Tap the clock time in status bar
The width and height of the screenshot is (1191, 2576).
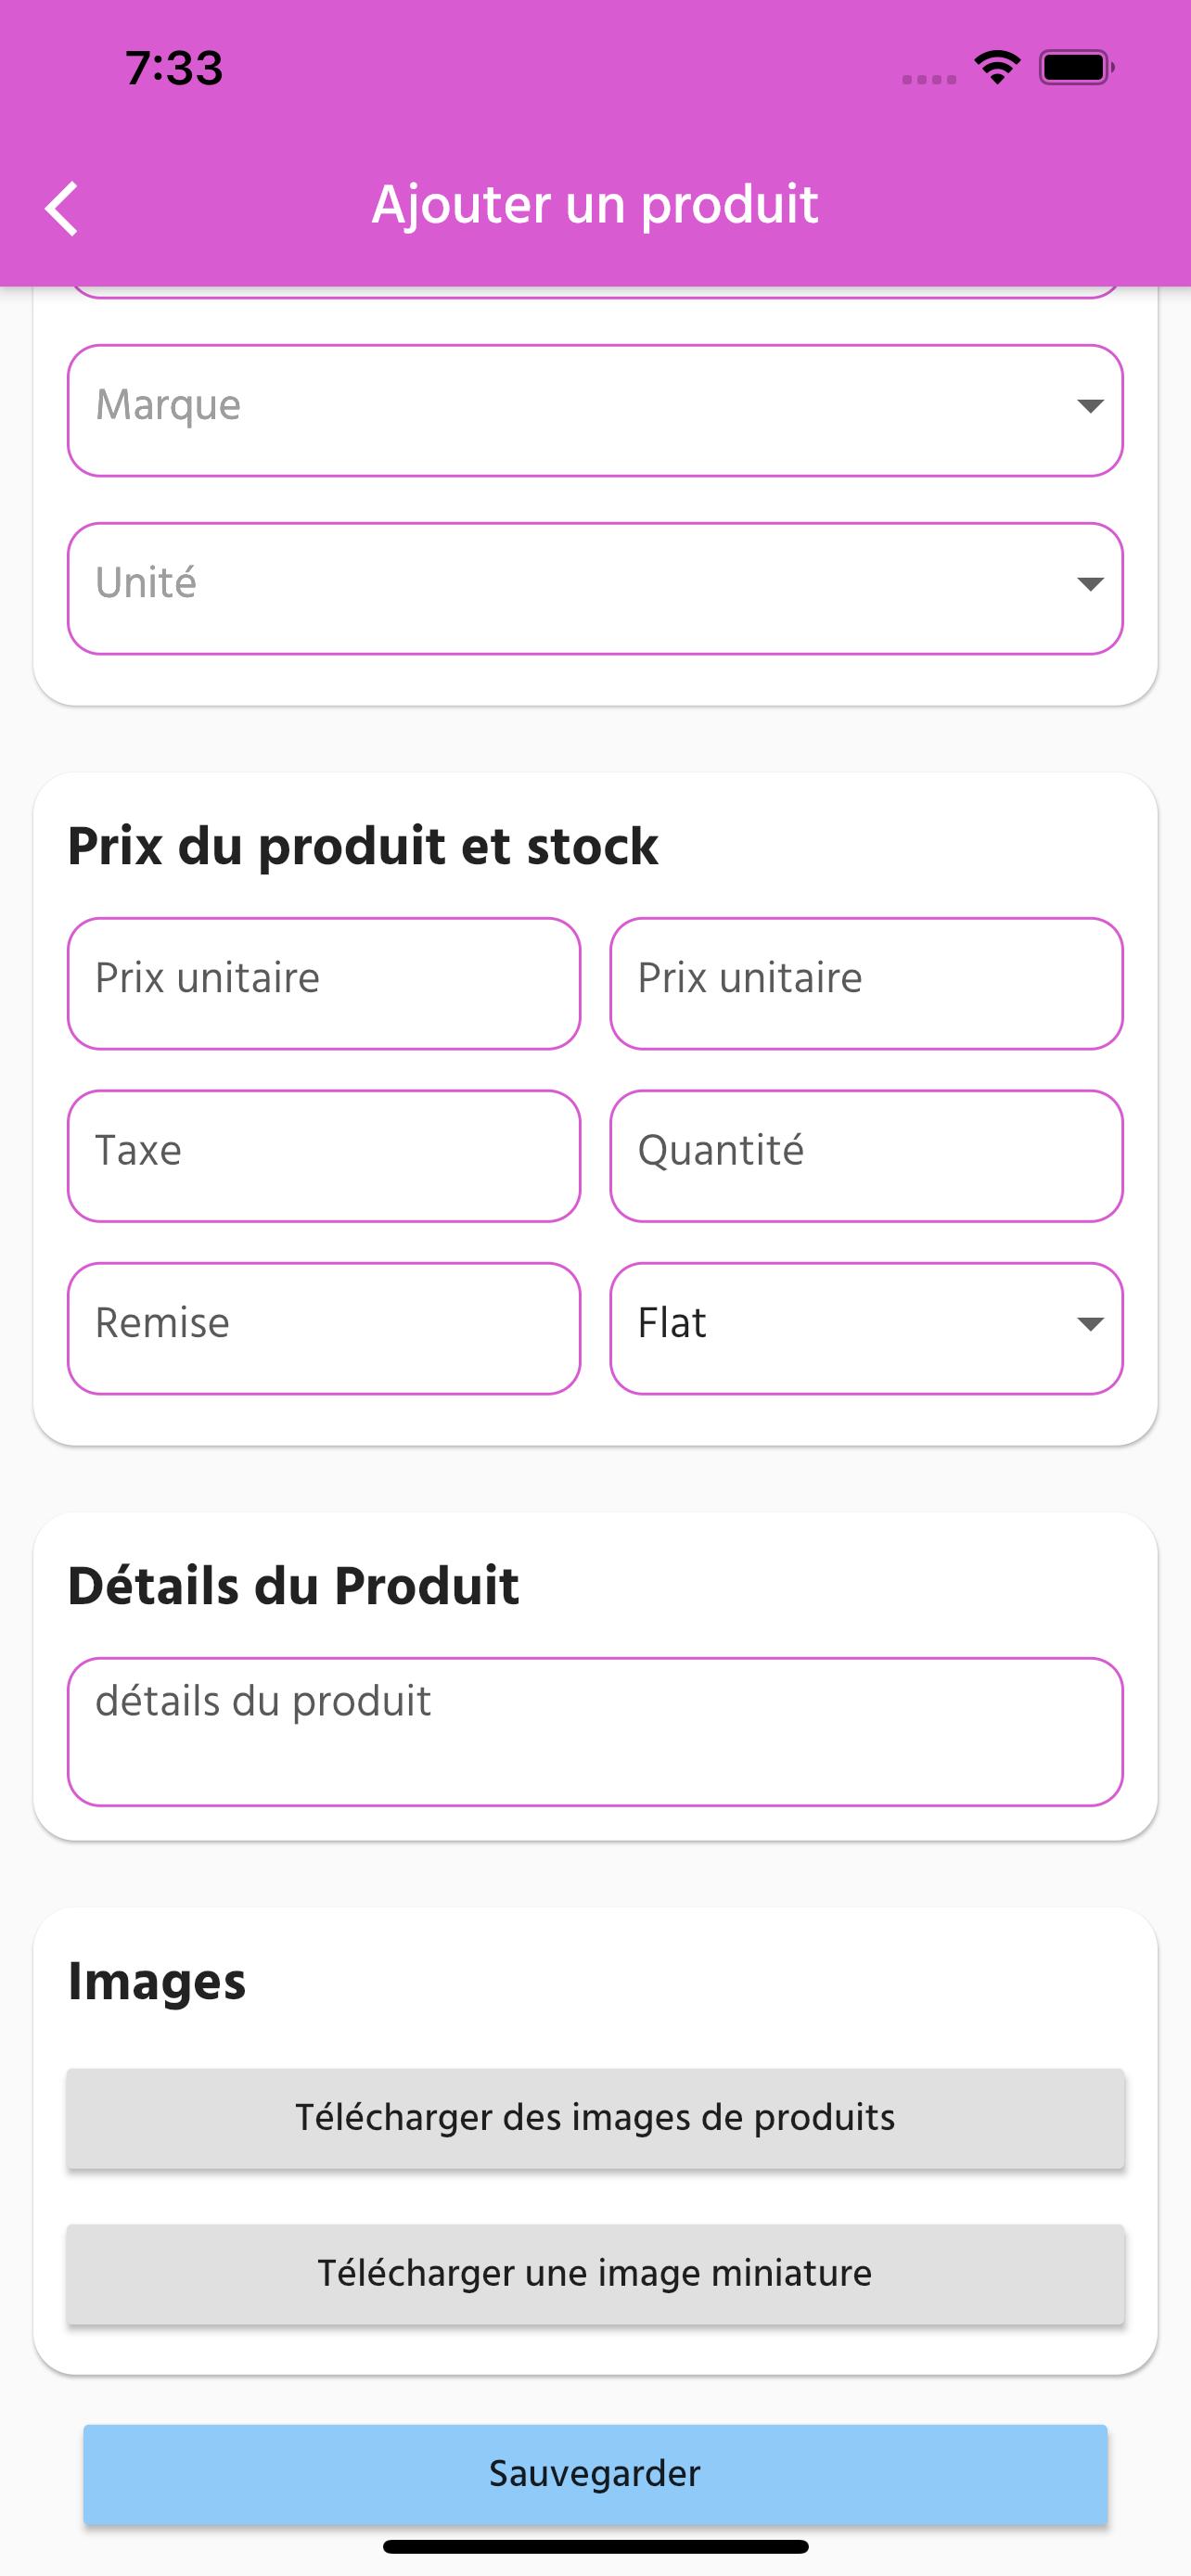pyautogui.click(x=174, y=68)
